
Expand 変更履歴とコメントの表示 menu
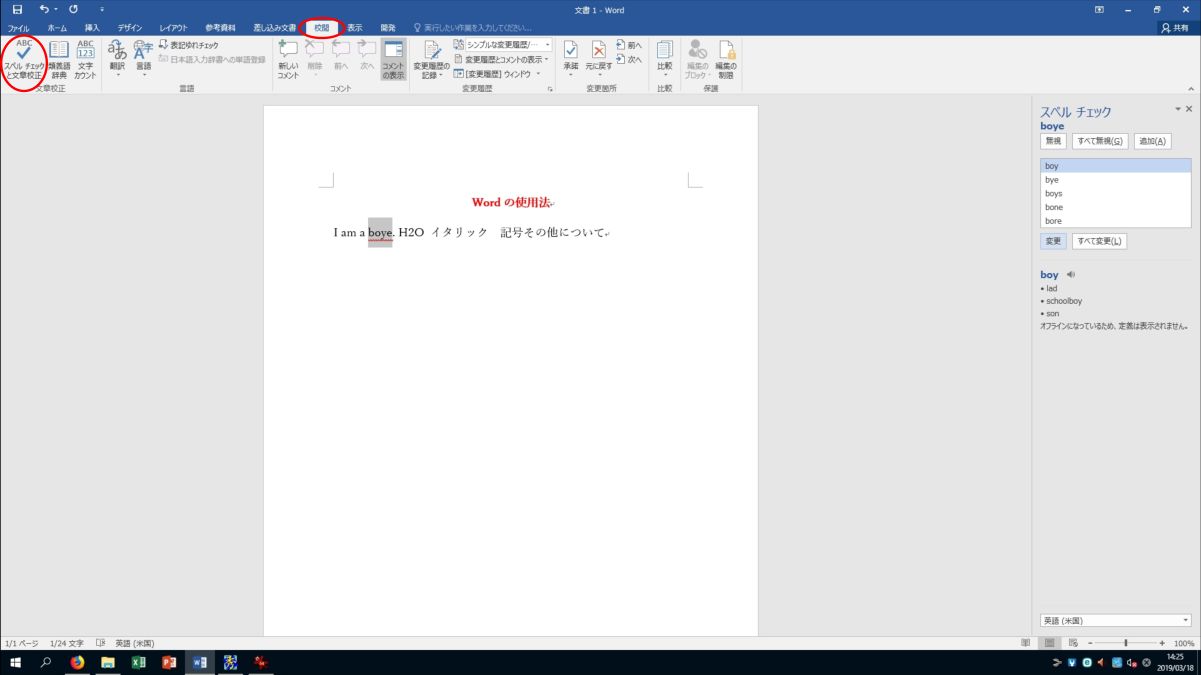coord(501,59)
